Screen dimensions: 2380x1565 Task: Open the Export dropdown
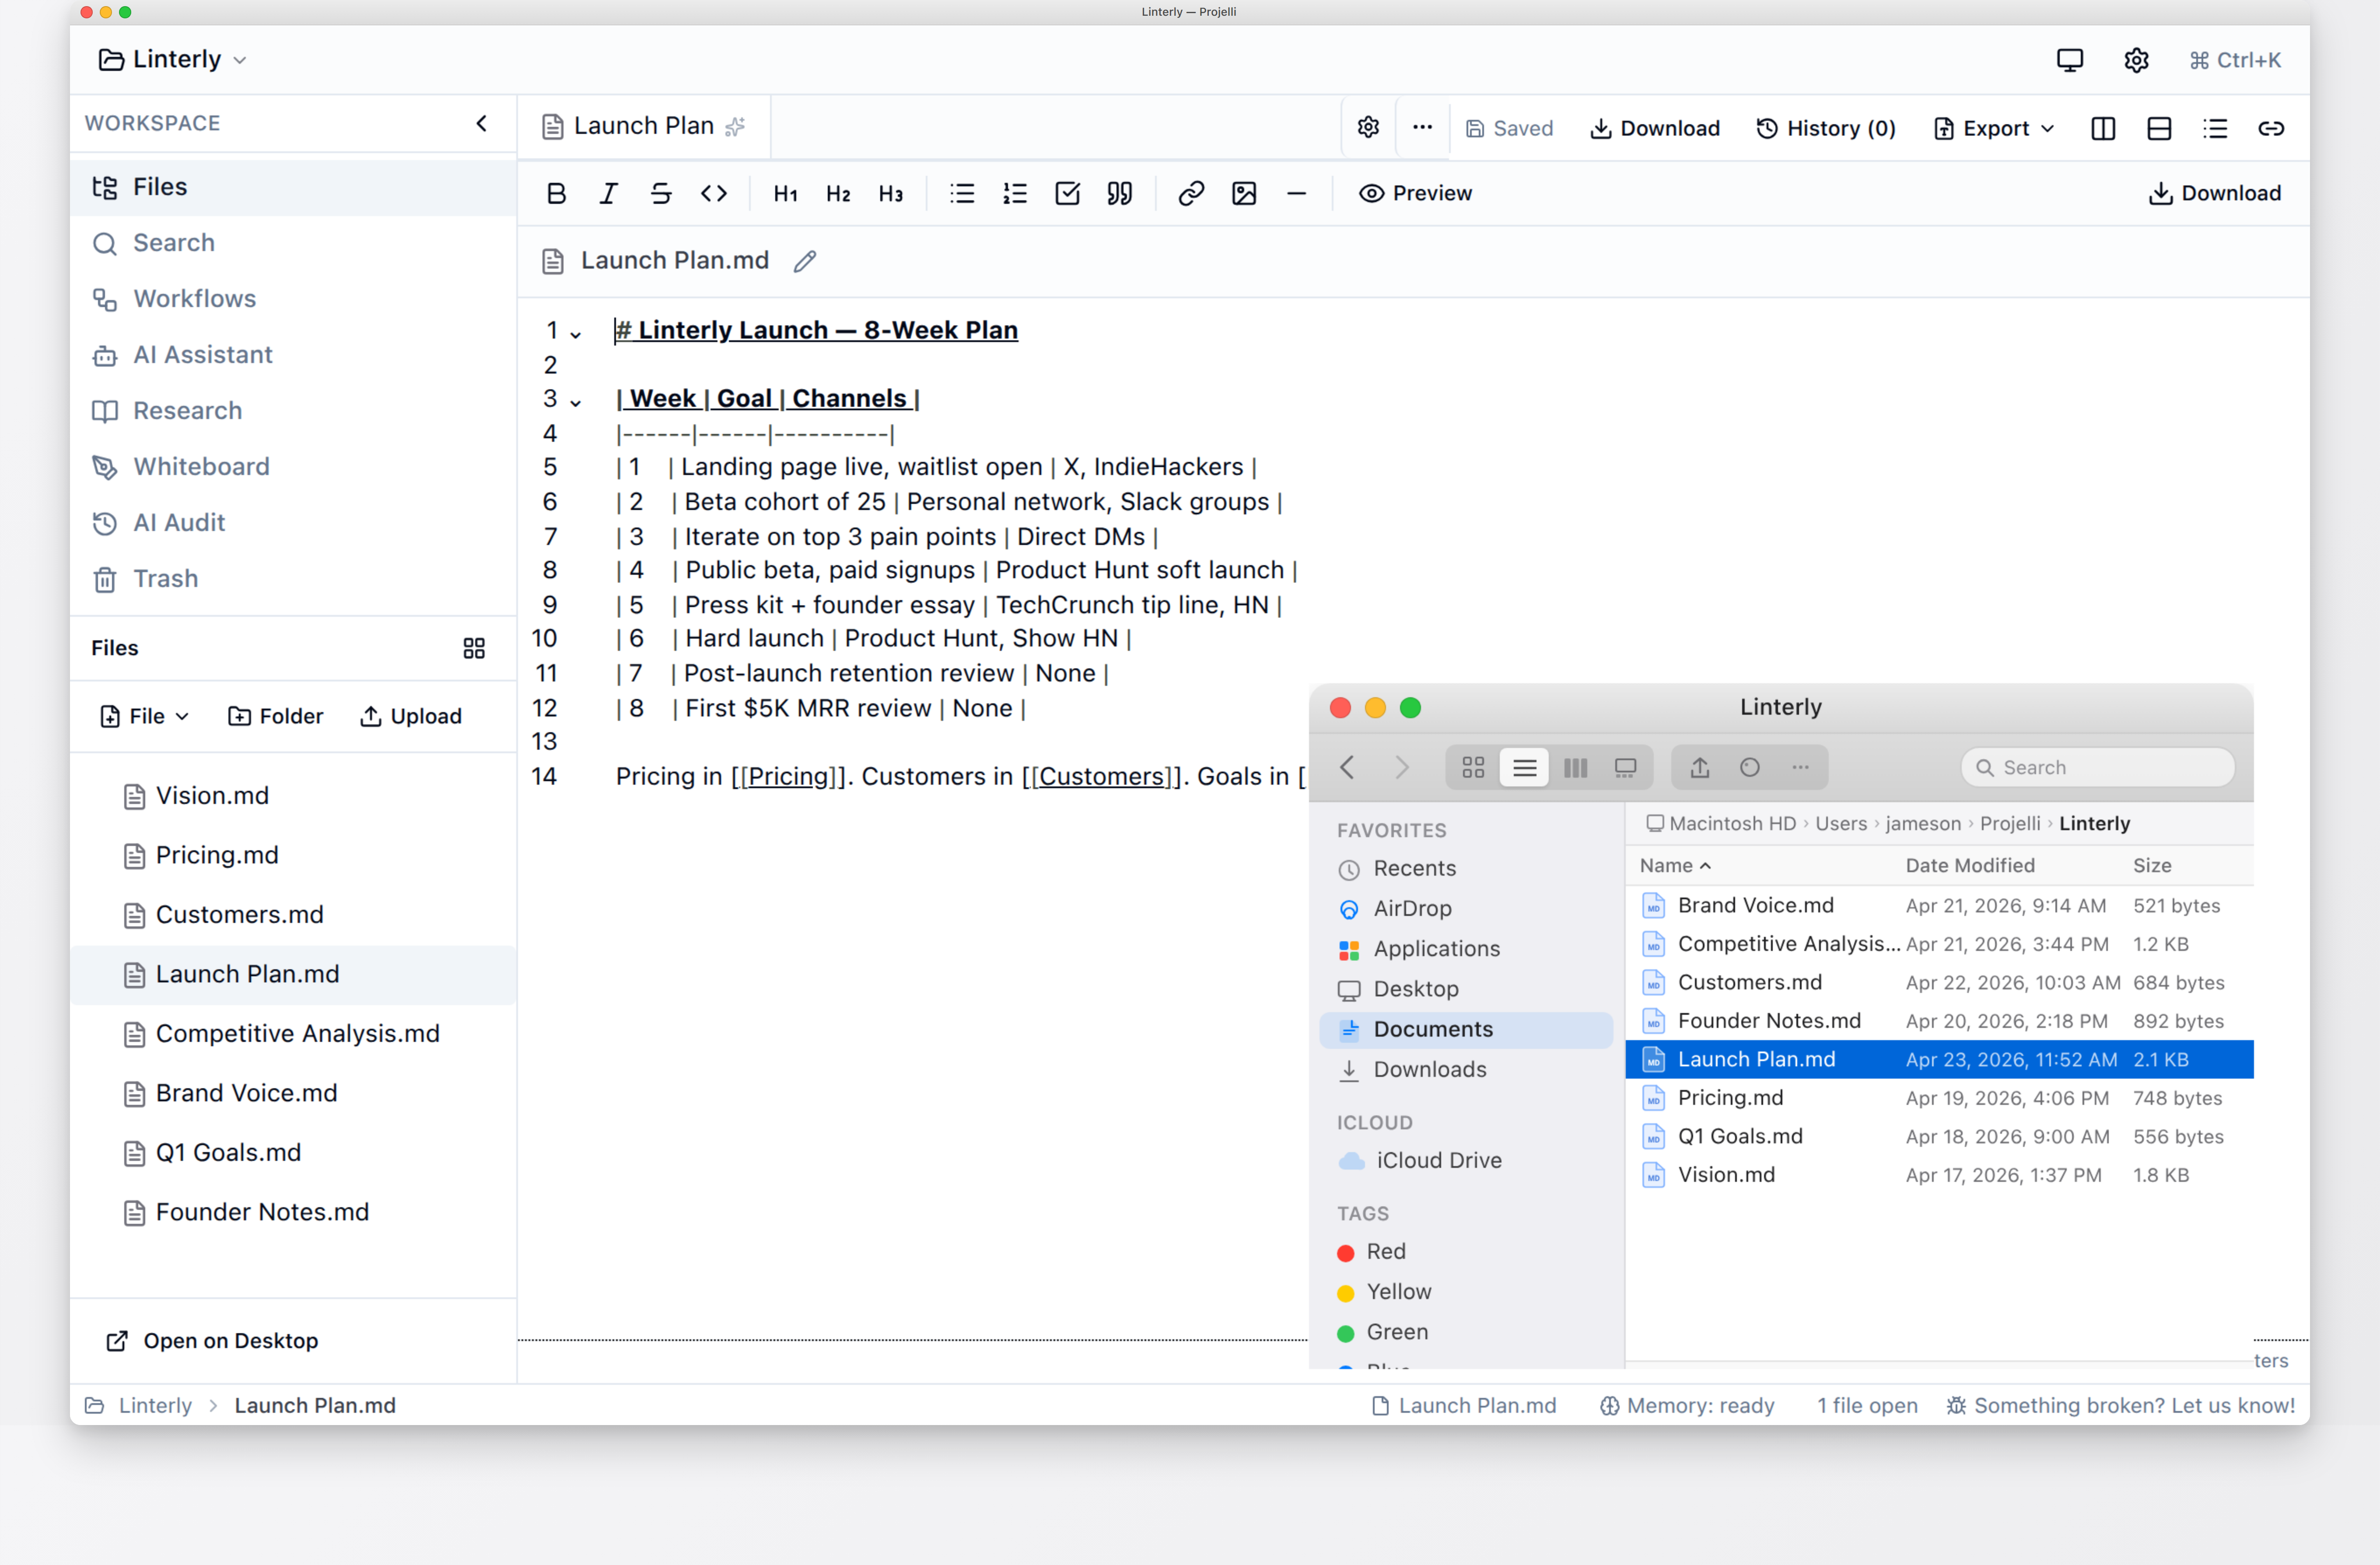point(1992,128)
